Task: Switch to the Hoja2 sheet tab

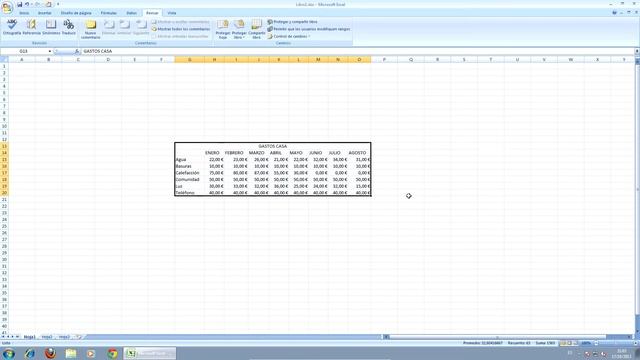Action: tap(47, 337)
